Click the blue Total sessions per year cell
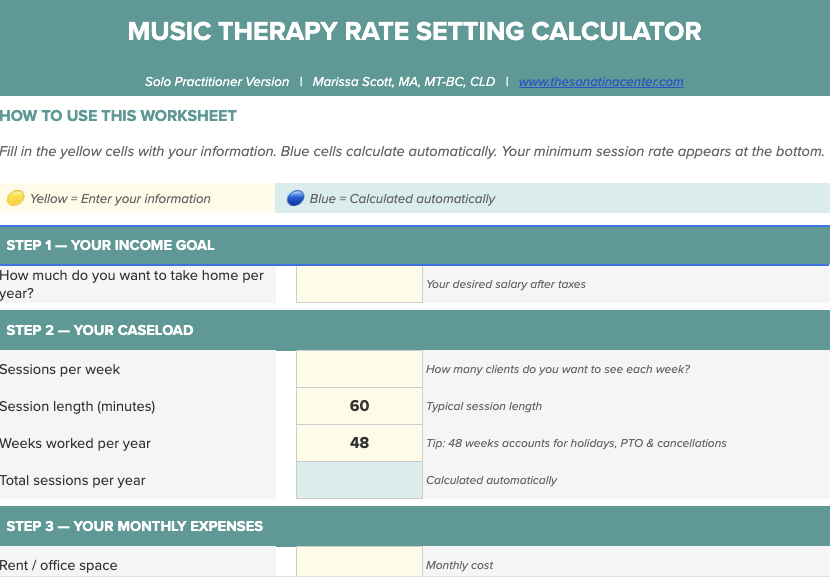Image resolution: width=830 pixels, height=582 pixels. click(x=359, y=480)
